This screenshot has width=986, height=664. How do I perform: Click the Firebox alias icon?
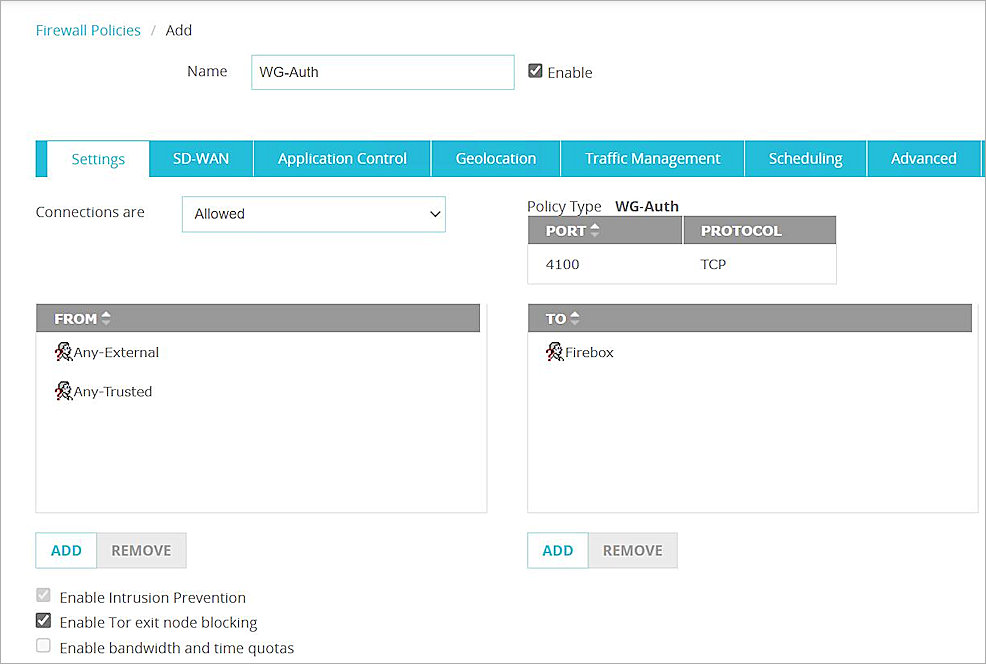point(554,351)
